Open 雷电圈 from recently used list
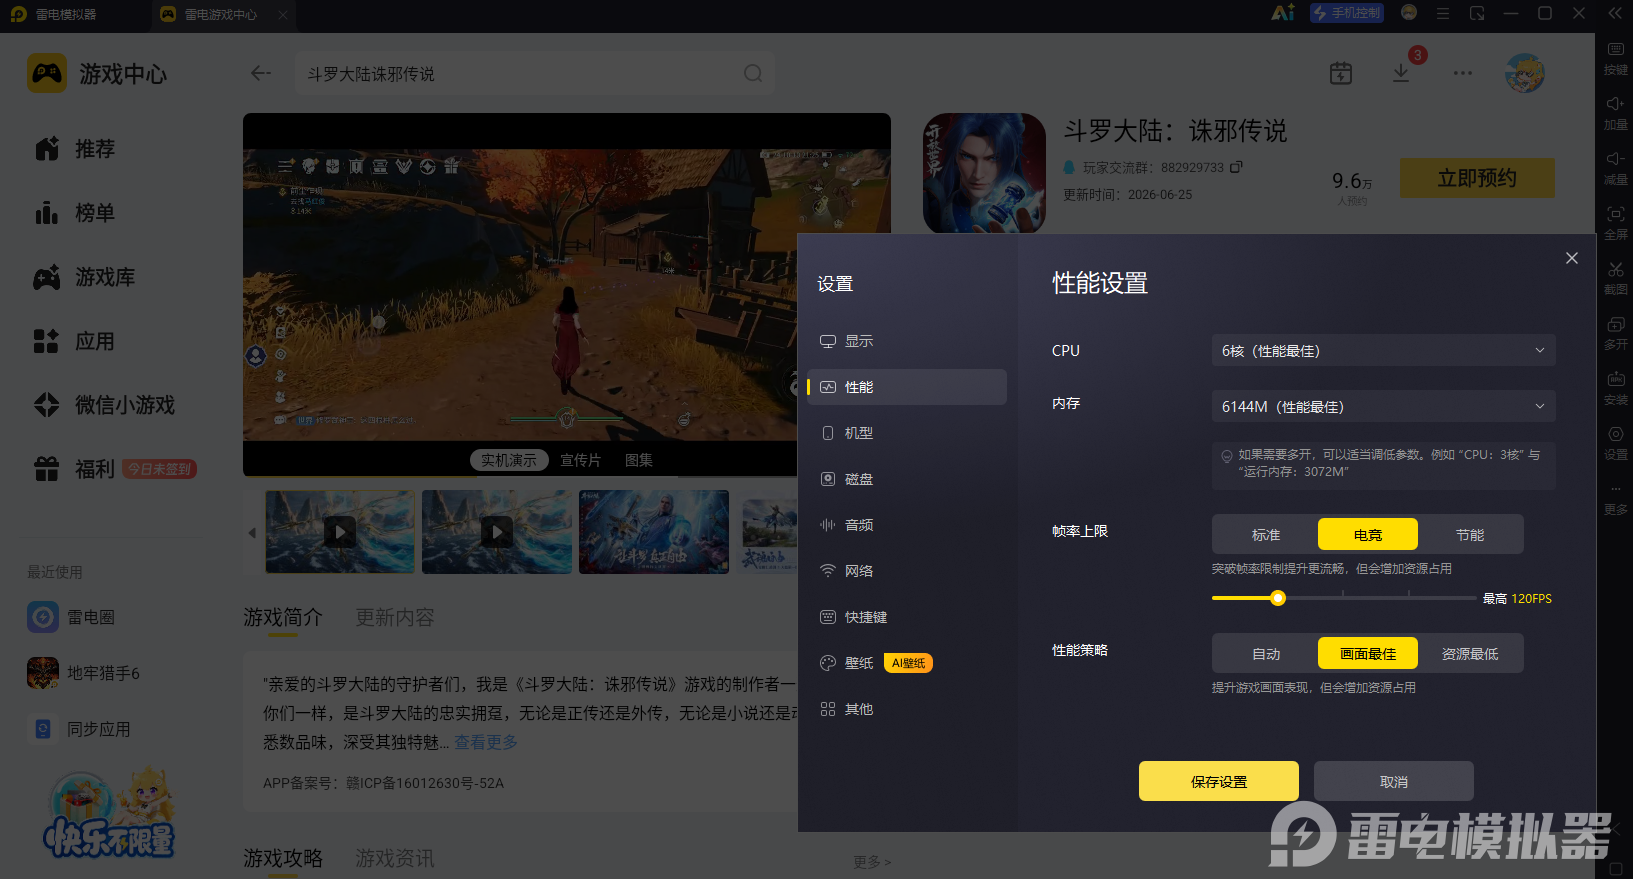The image size is (1633, 879). point(71,617)
